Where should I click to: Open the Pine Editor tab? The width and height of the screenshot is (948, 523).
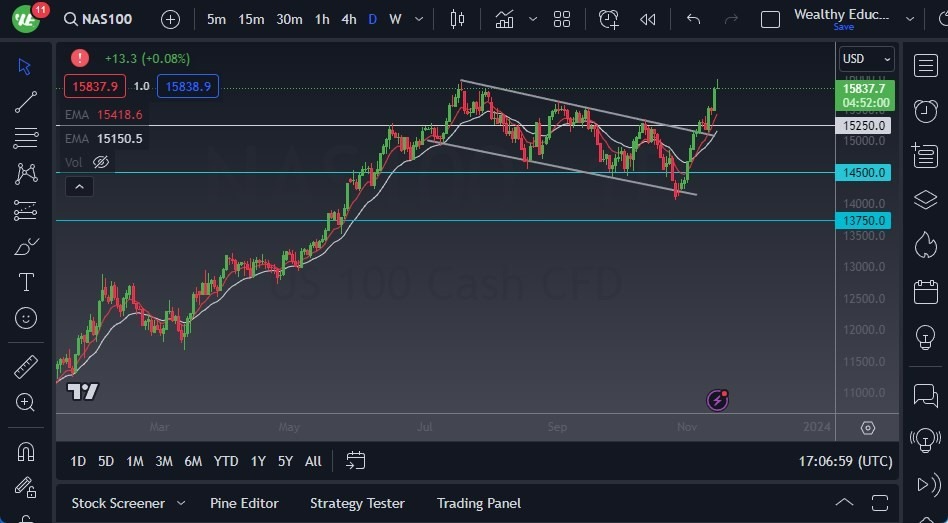click(244, 503)
